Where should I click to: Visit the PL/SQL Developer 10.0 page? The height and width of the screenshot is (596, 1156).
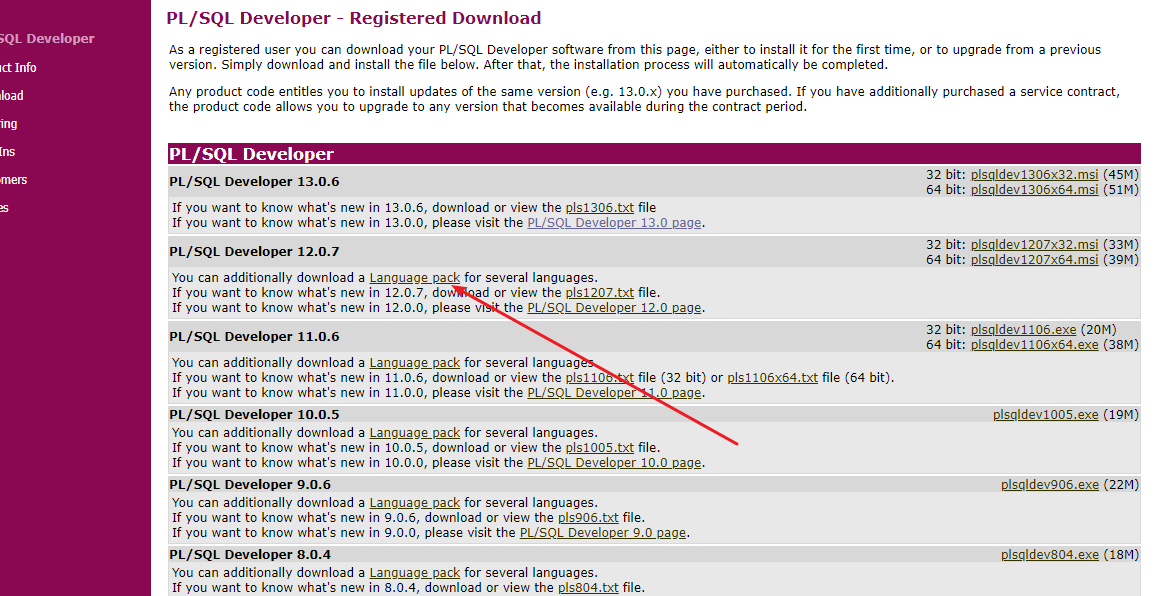tap(614, 462)
